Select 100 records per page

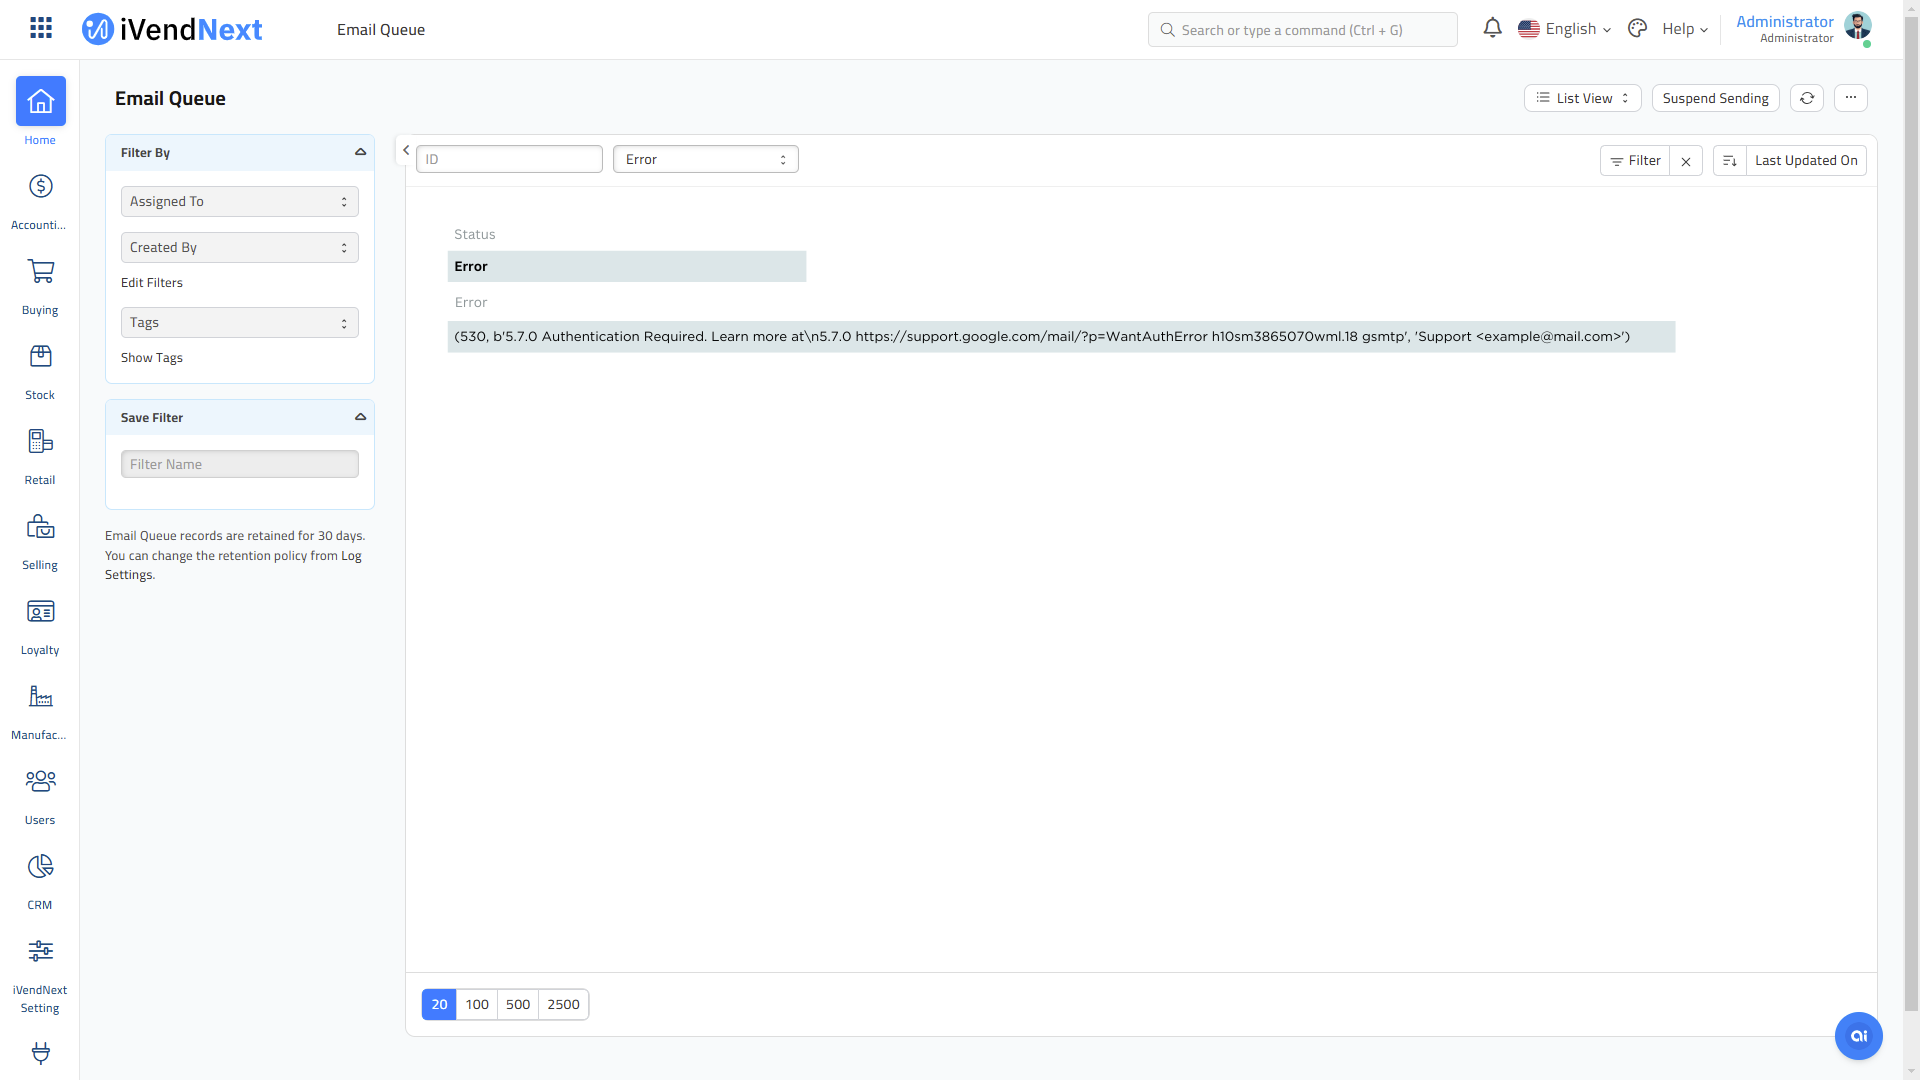[477, 1004]
